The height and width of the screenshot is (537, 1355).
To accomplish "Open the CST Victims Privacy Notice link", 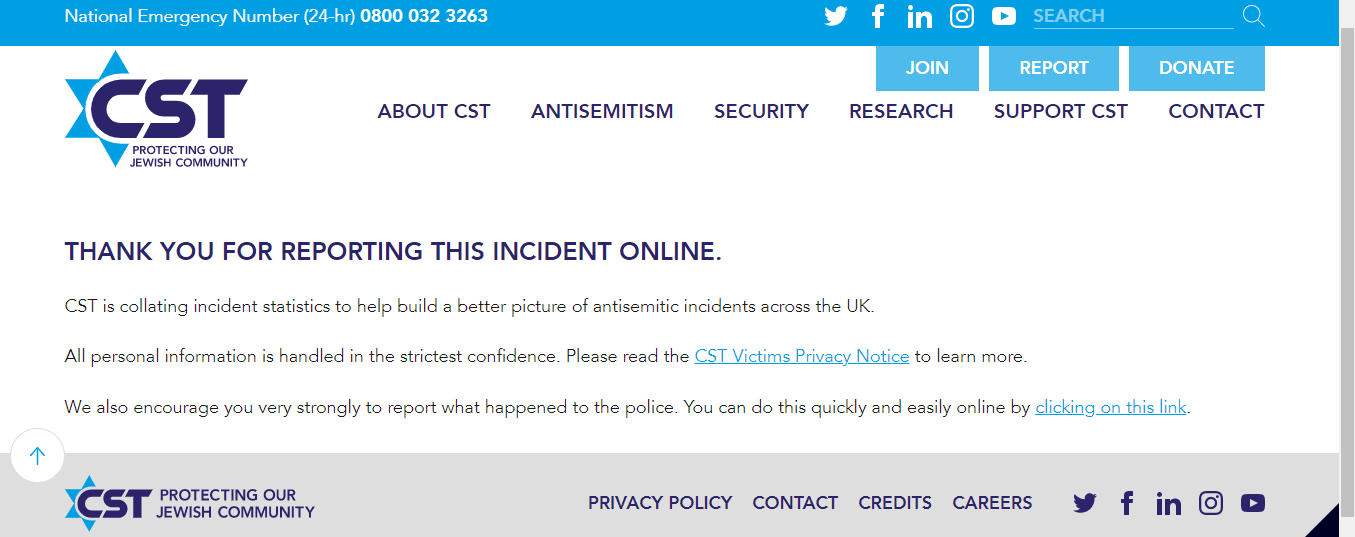I will tap(802, 356).
